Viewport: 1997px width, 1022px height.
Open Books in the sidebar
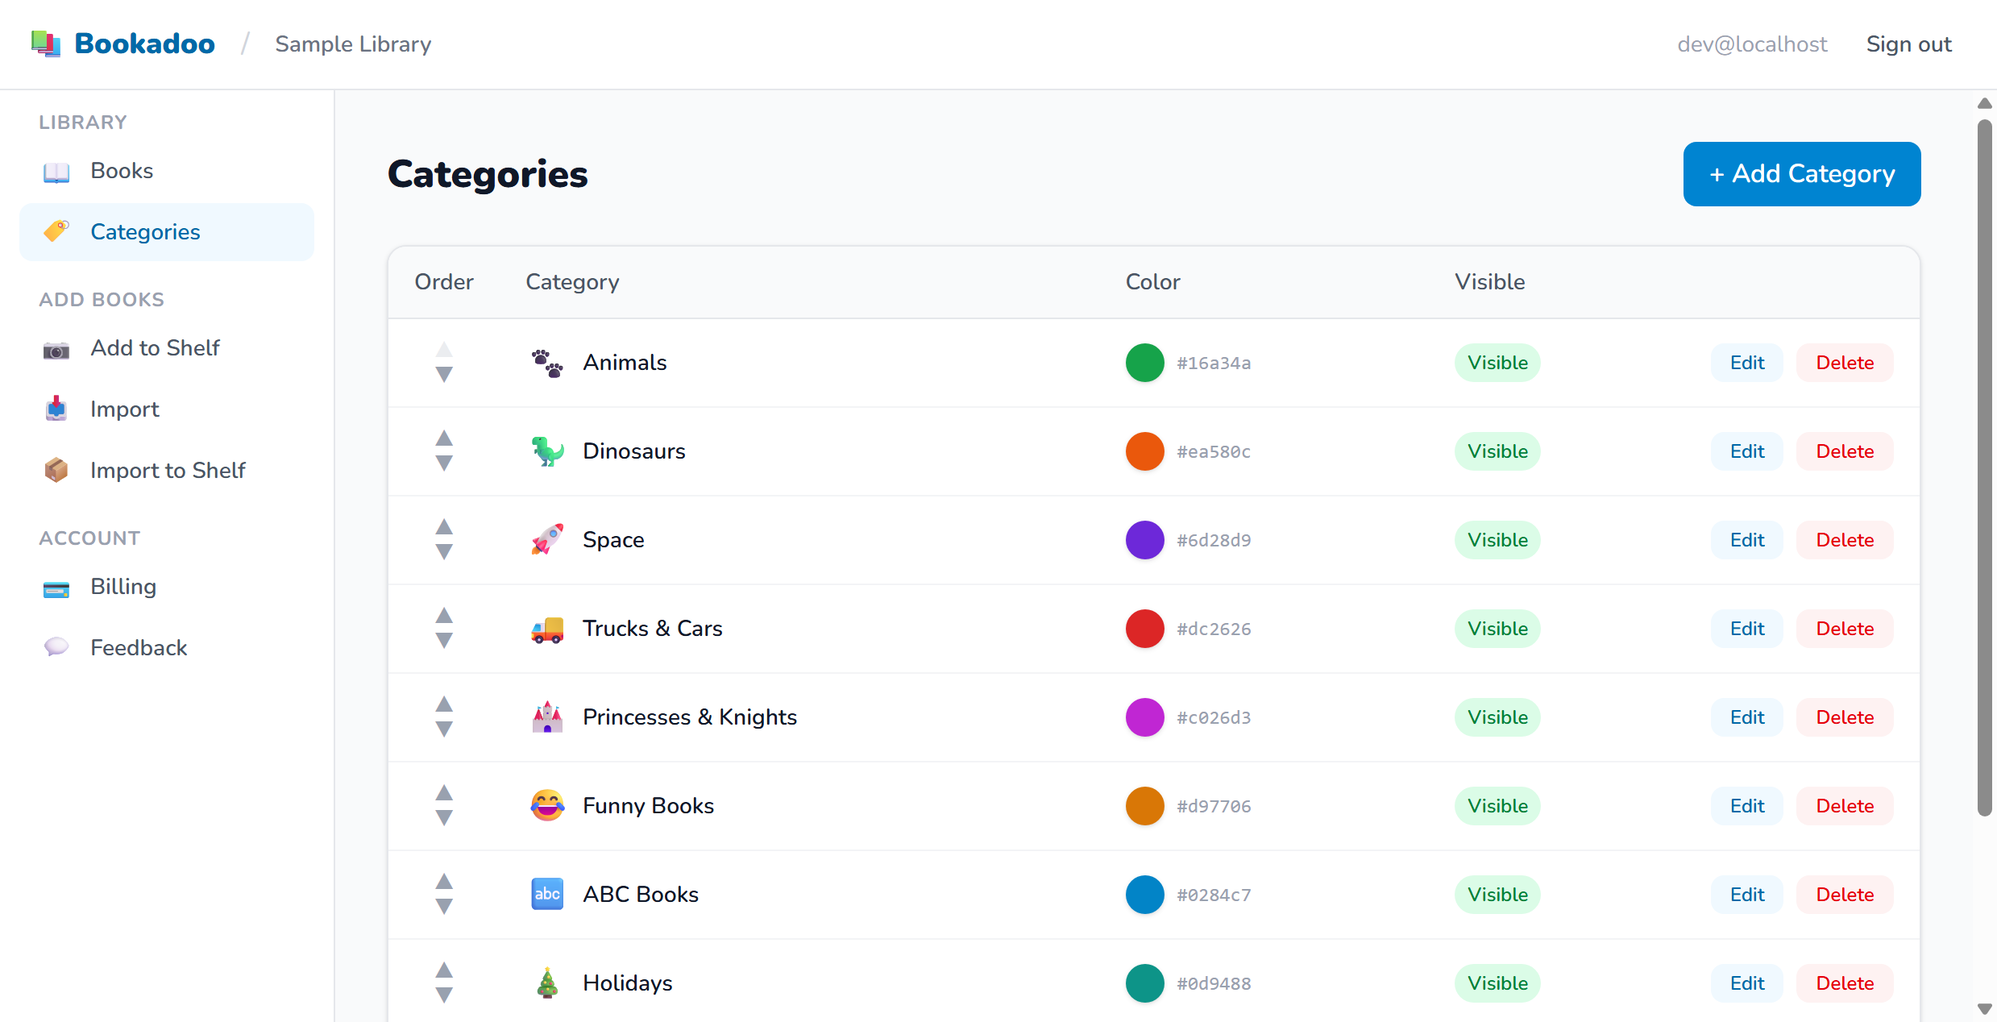(x=167, y=171)
